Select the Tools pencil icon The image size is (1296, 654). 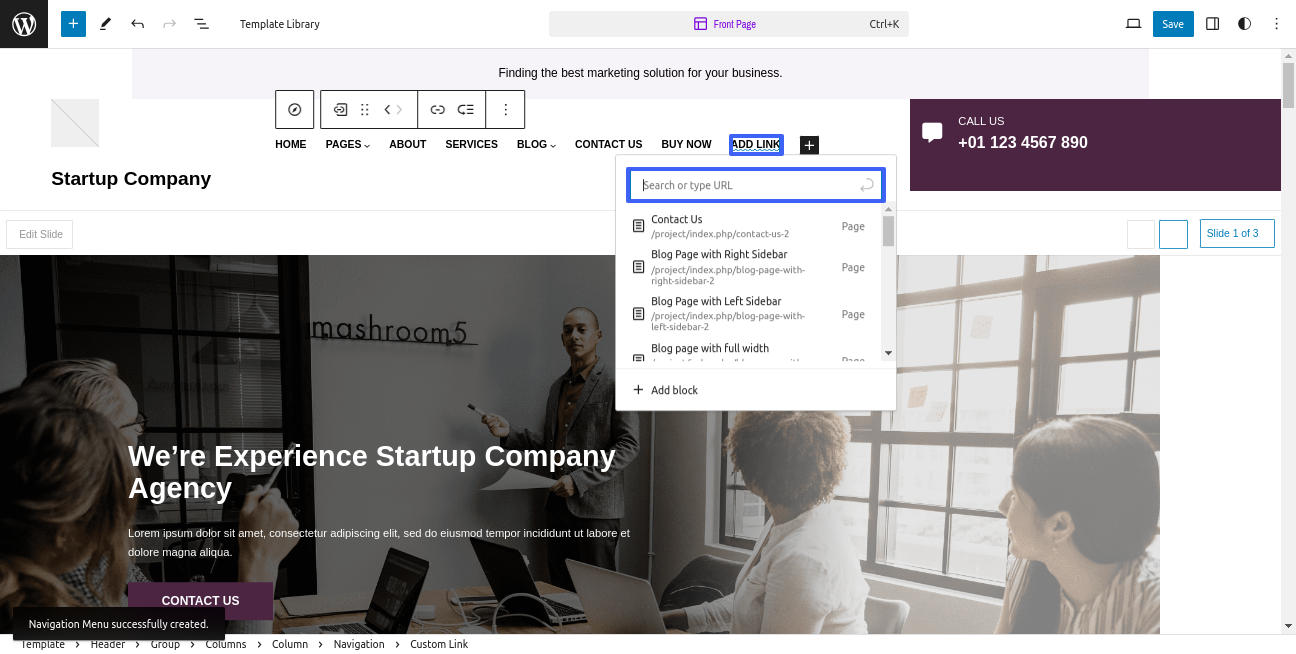click(x=106, y=24)
